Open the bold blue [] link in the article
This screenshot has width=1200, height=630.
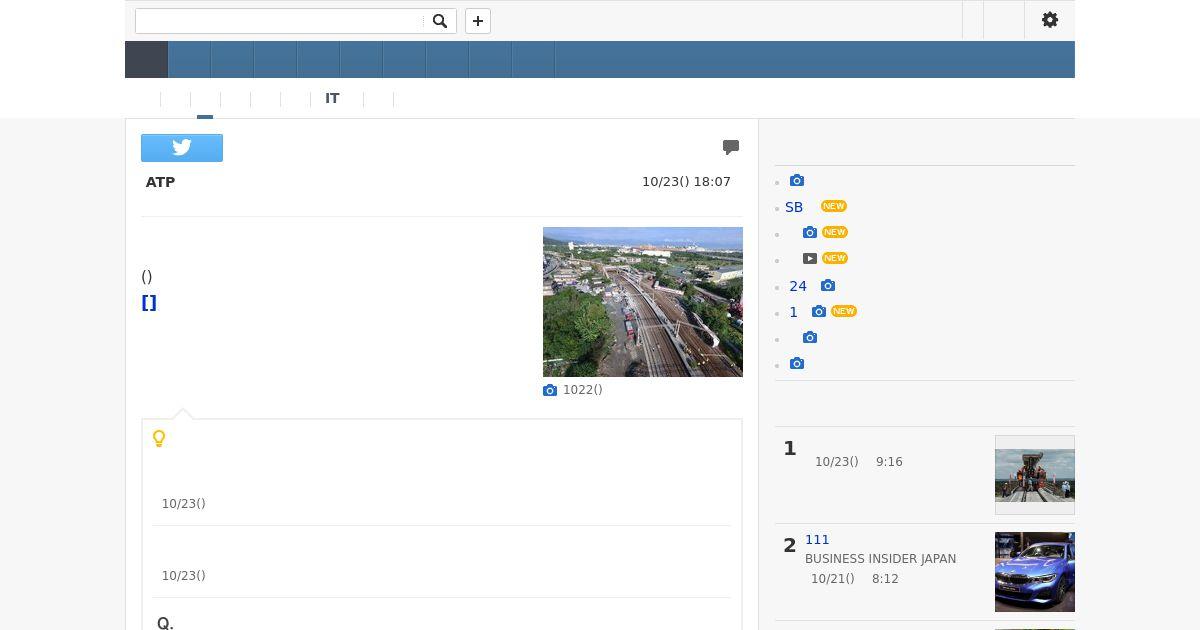pos(149,303)
